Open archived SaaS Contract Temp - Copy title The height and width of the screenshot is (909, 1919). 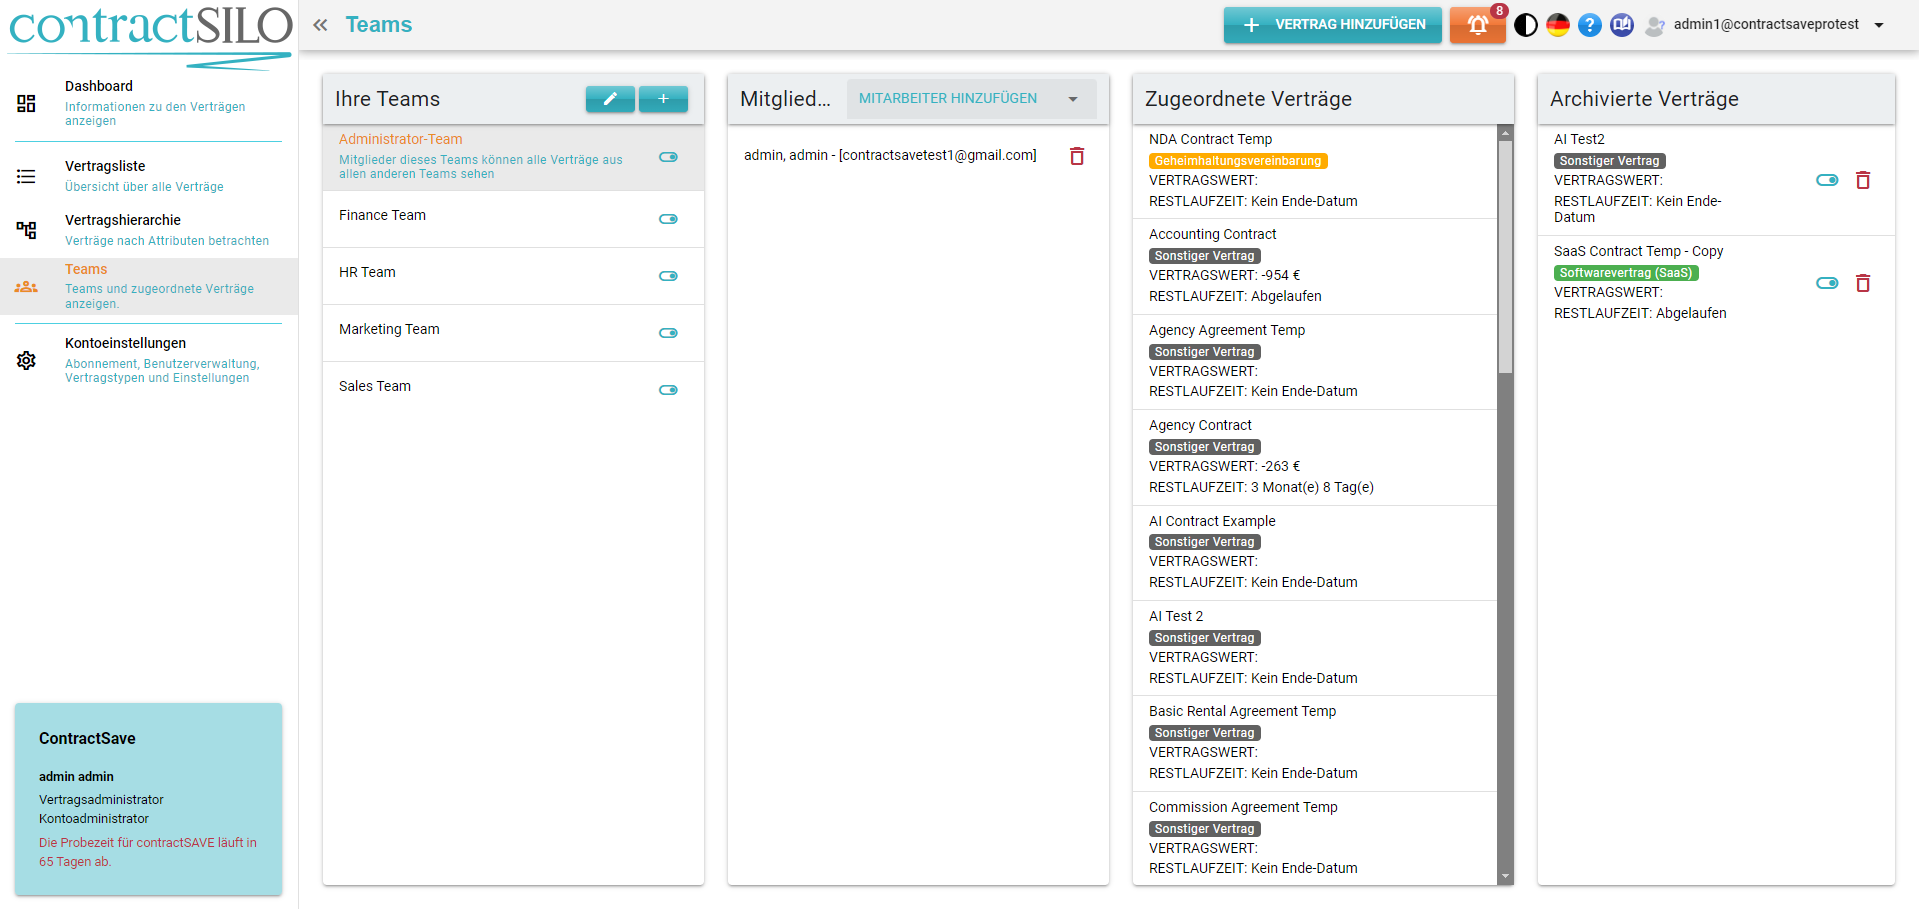coord(1638,251)
